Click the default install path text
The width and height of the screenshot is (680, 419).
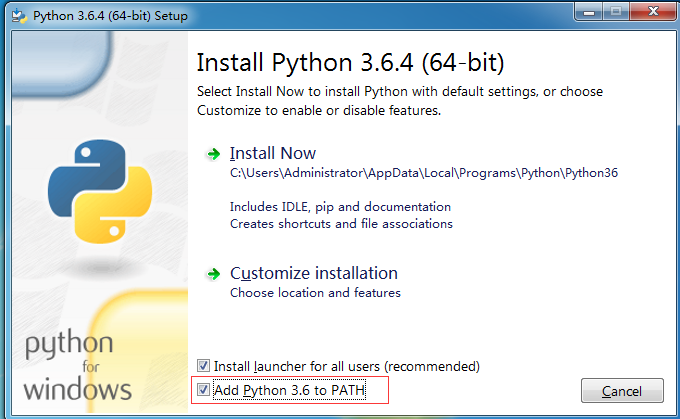(424, 173)
